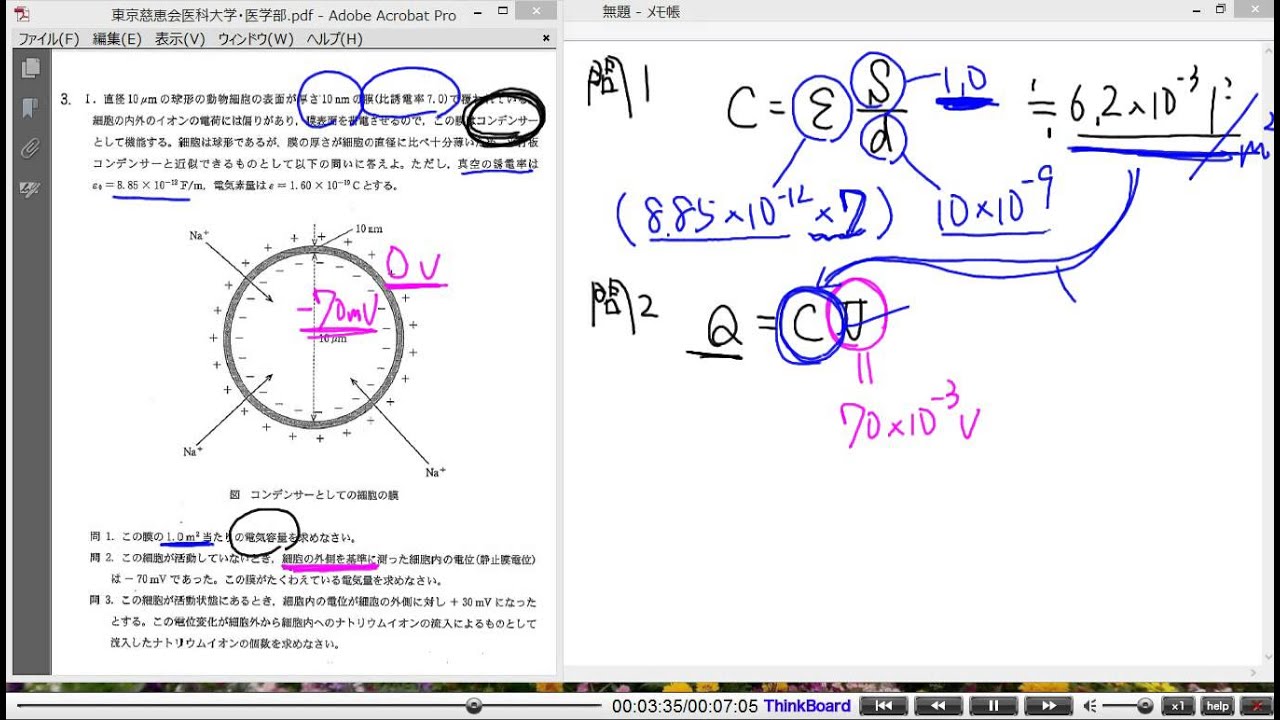Click the playback progress bar handle
Viewport: 1280px width, 720px height.
click(x=474, y=706)
